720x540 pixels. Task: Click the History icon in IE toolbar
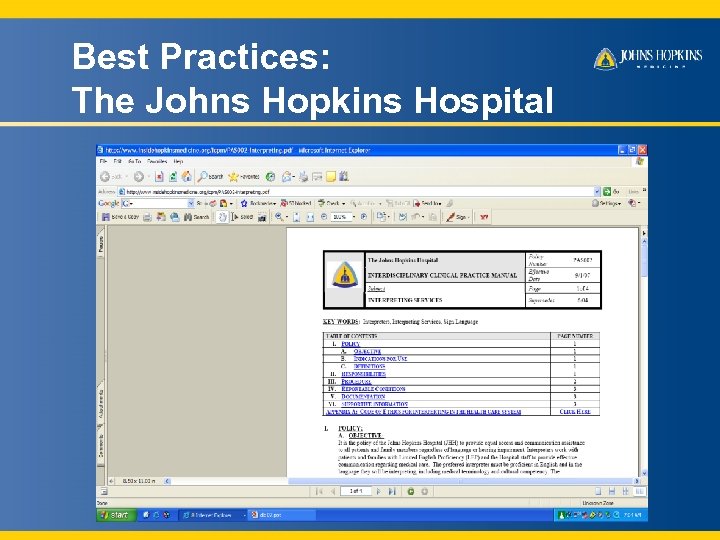271,177
